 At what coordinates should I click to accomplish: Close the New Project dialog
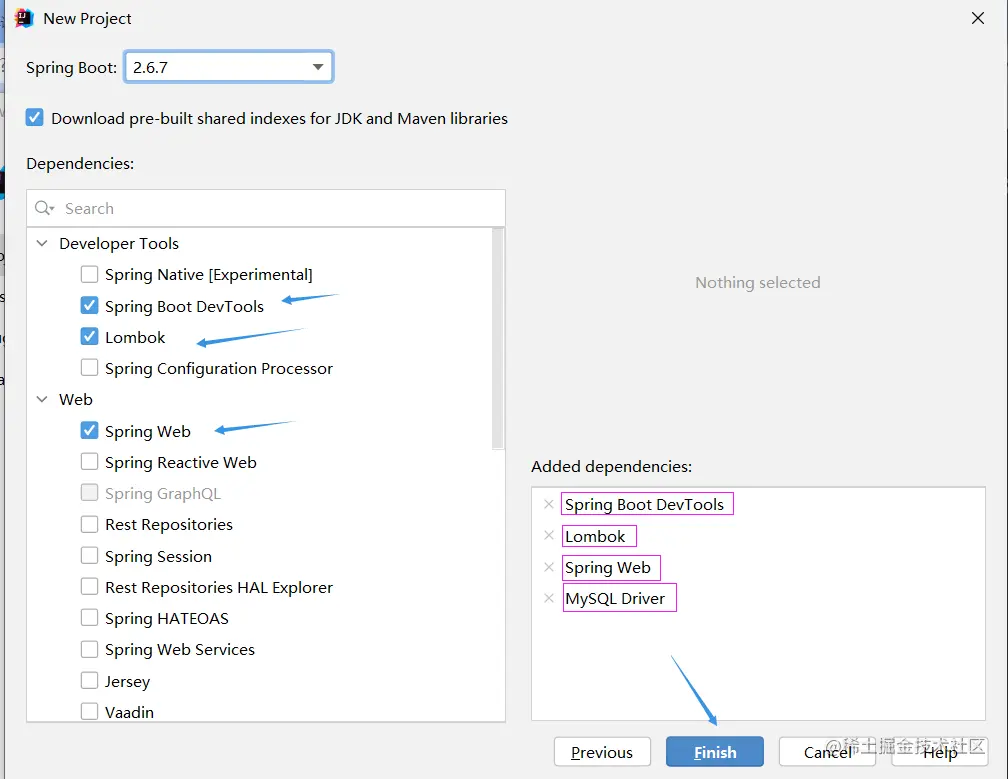(978, 18)
